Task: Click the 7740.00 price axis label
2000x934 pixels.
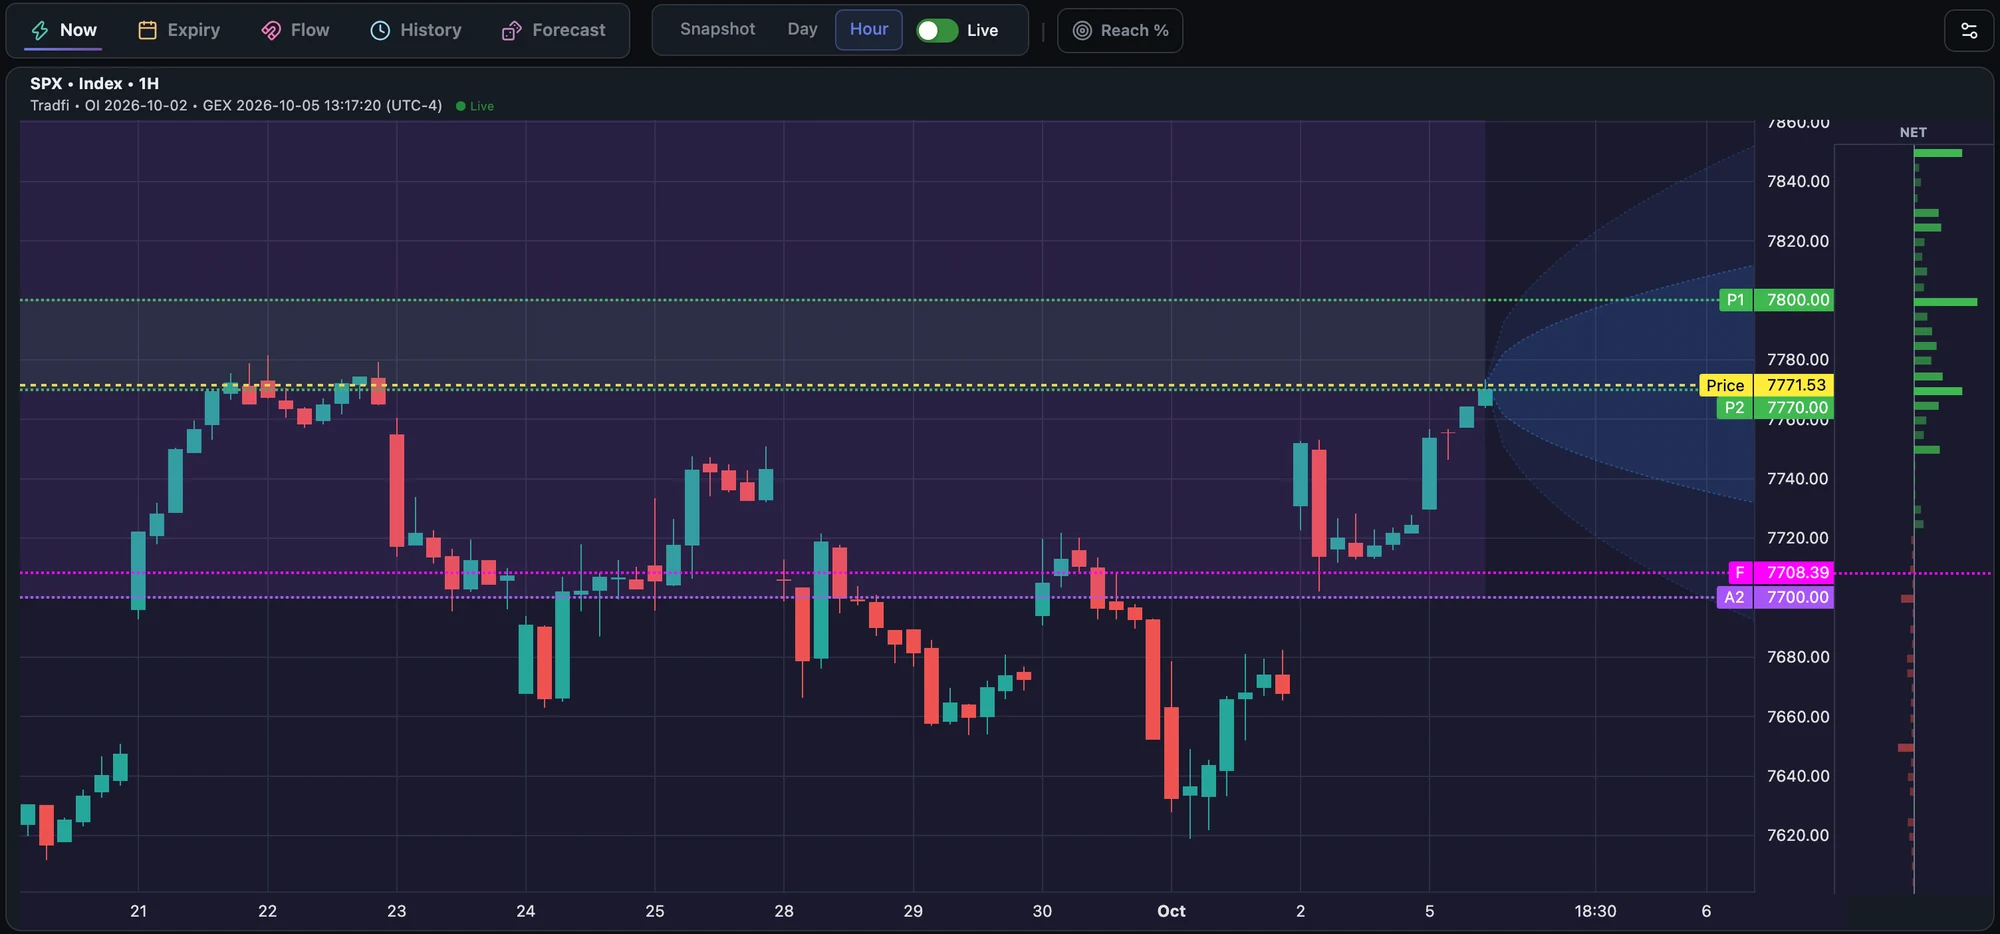Action: [1798, 479]
